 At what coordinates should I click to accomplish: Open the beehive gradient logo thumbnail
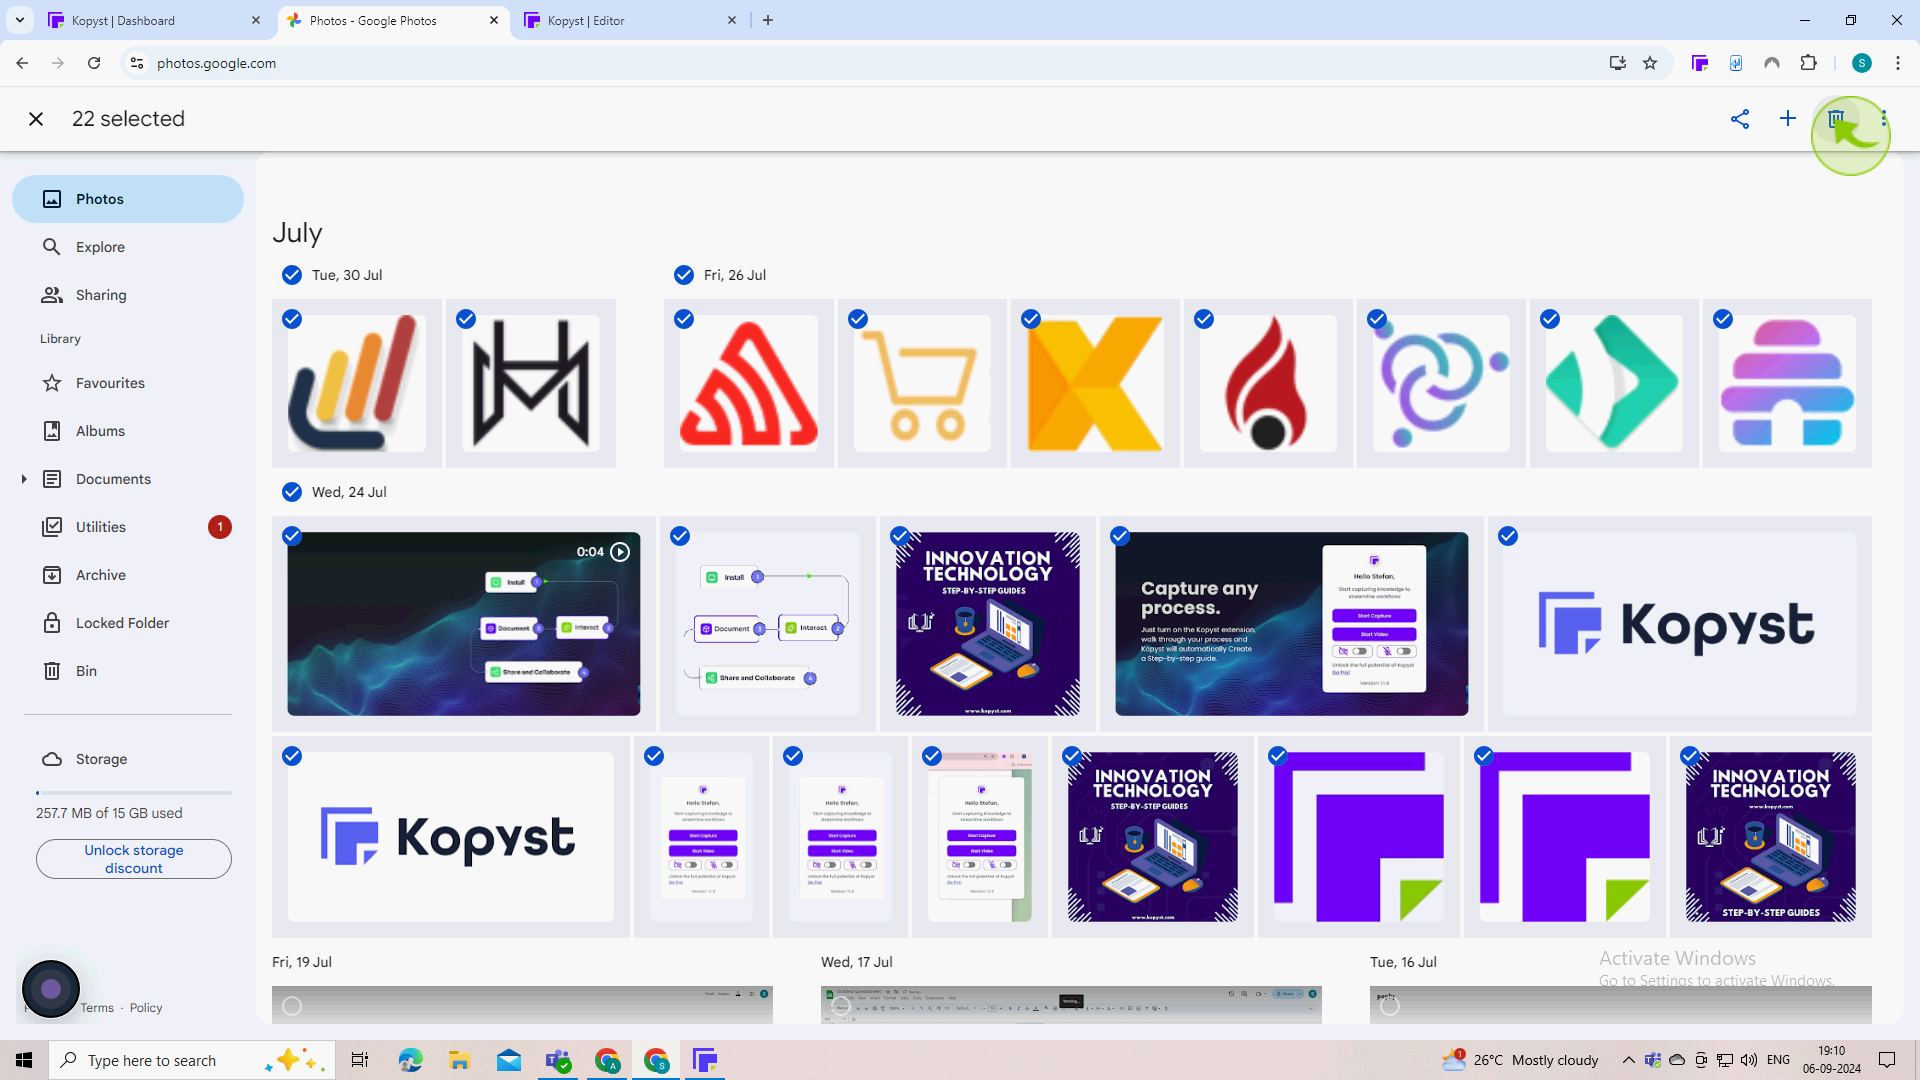[1787, 385]
